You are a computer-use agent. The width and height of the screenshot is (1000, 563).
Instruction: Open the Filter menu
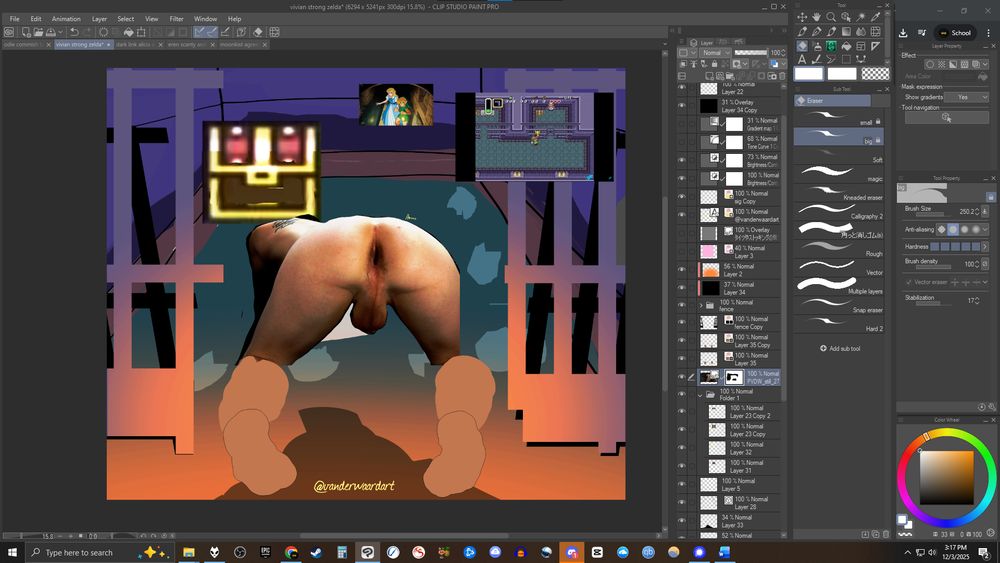click(x=176, y=19)
